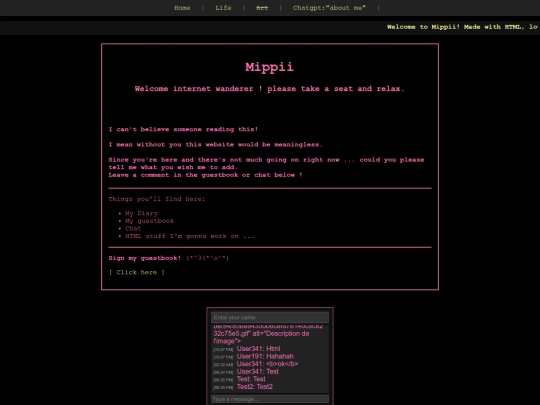Click the 'My guestbook' list item
This screenshot has width=540, height=405.
pyautogui.click(x=149, y=221)
